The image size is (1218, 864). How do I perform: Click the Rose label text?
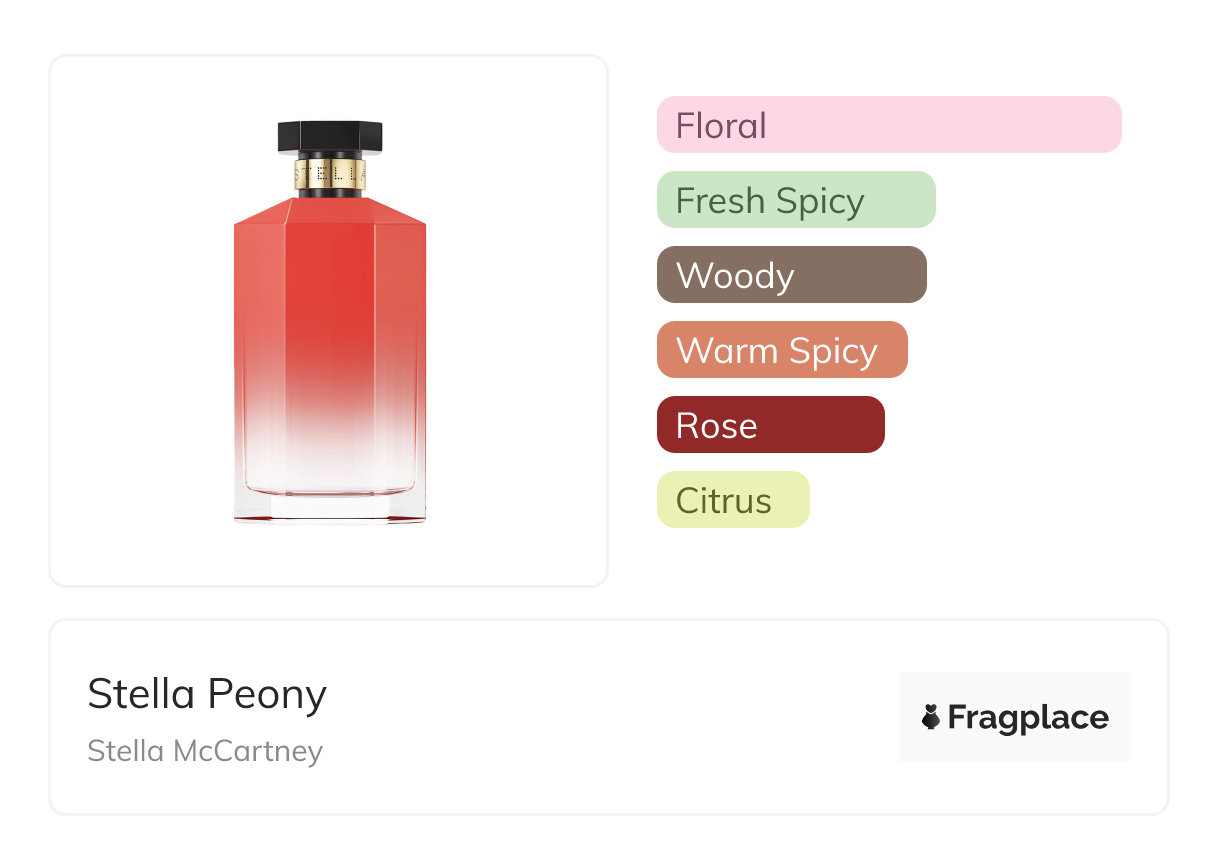(716, 426)
